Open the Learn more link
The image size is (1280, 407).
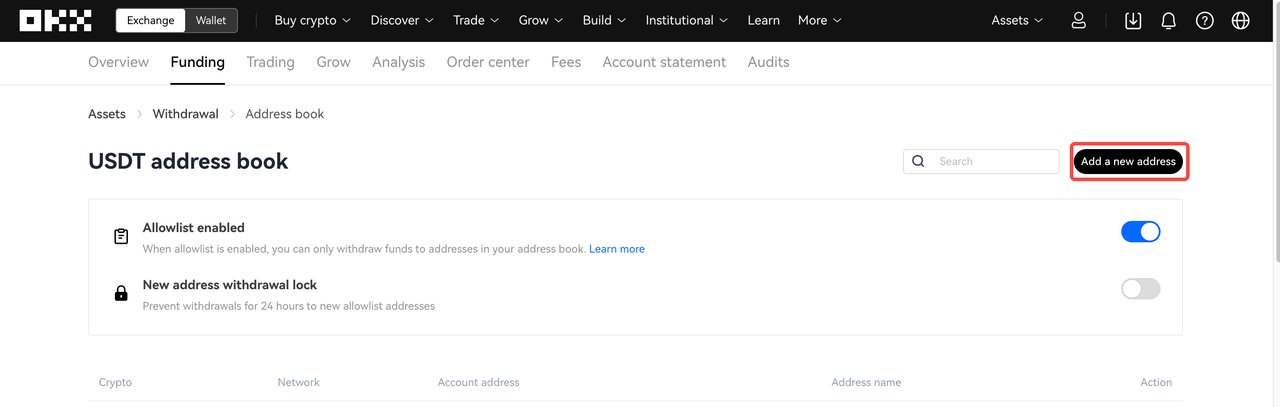coord(616,249)
